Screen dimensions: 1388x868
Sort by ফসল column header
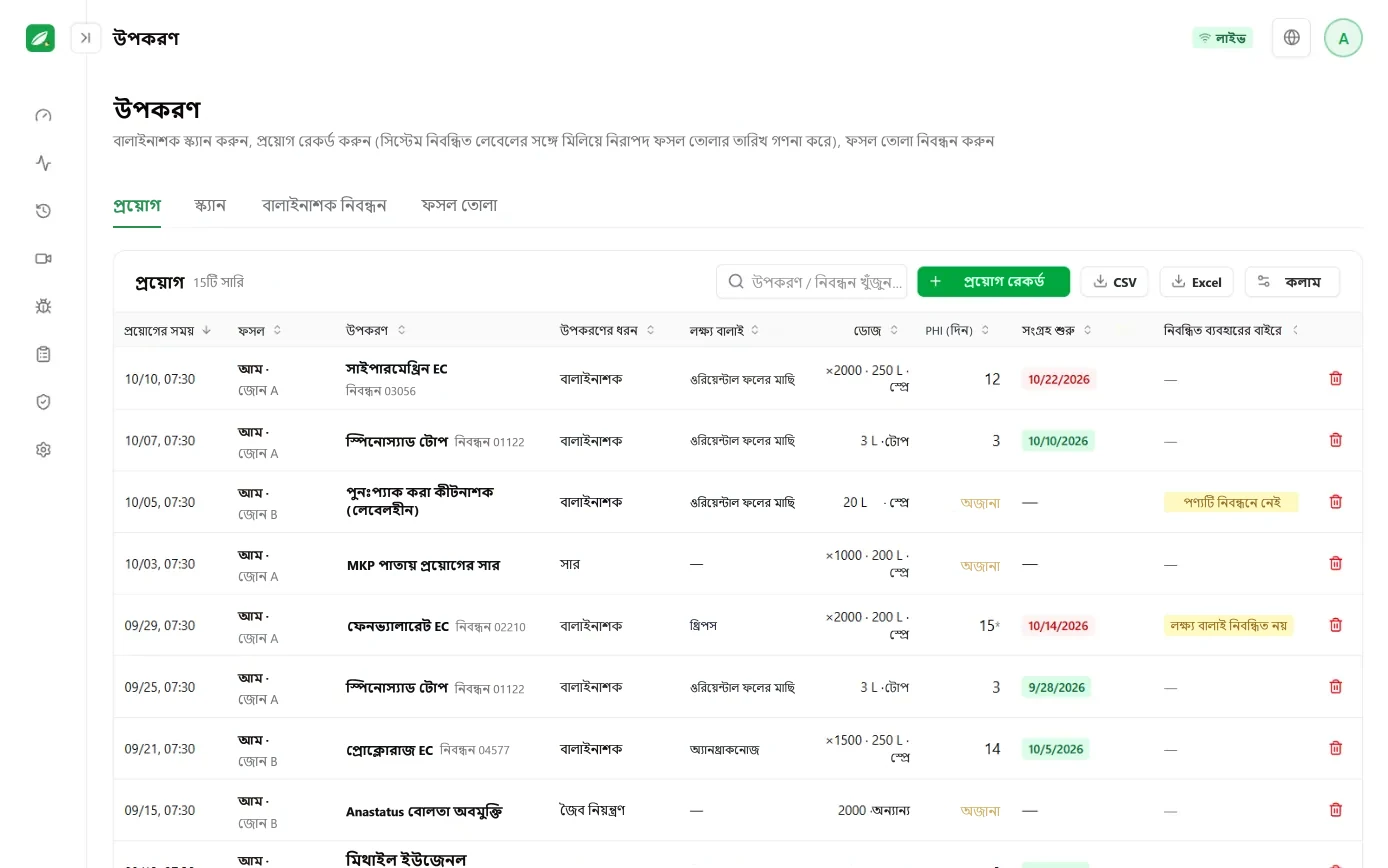click(260, 330)
